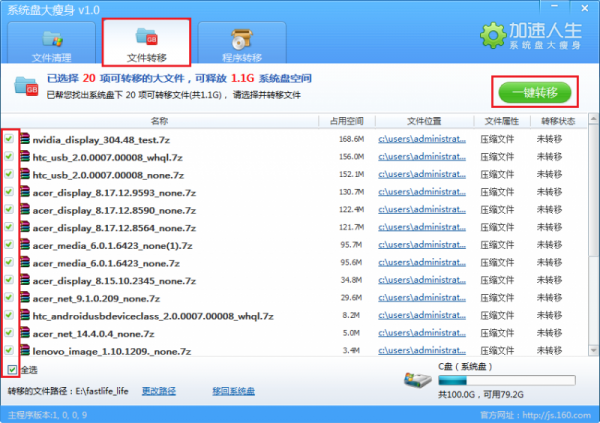This screenshot has width=600, height=423.
Task: Sort by the 名称 column header
Action: pos(160,121)
